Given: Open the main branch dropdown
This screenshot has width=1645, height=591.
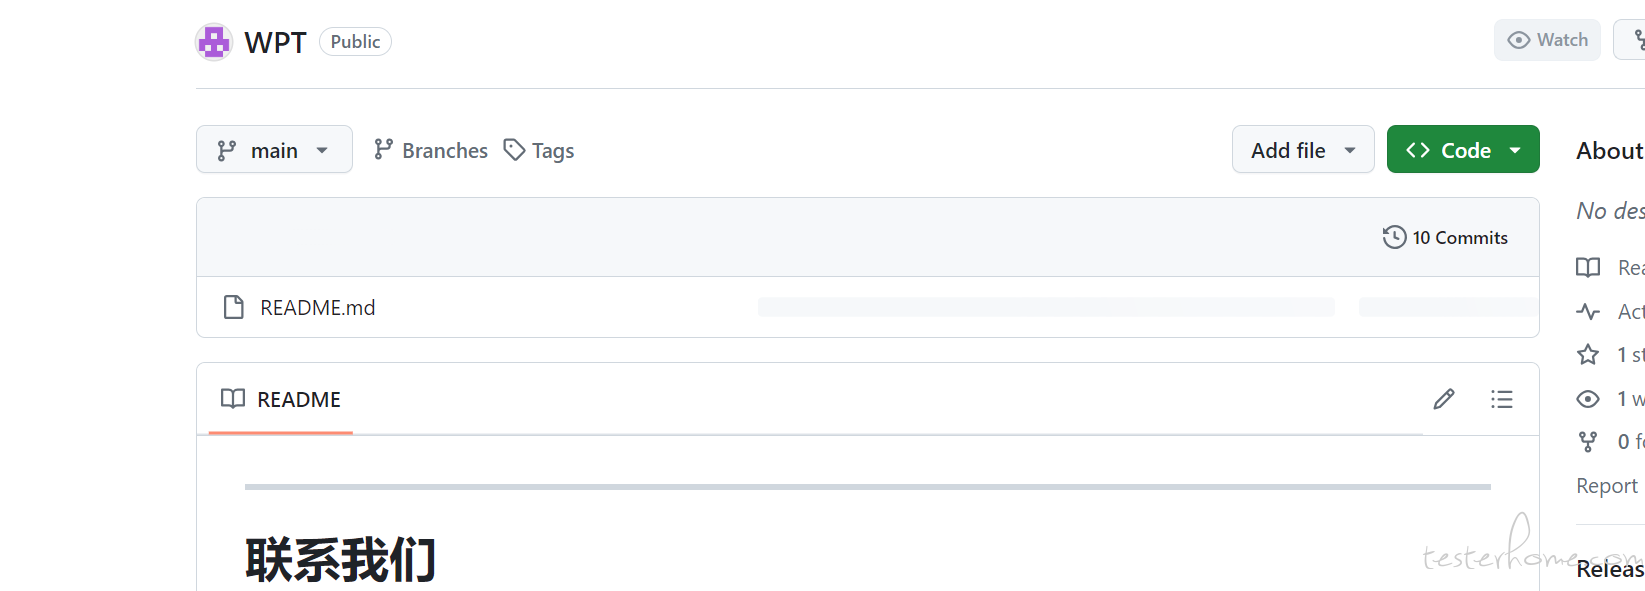Looking at the screenshot, I should [x=274, y=149].
